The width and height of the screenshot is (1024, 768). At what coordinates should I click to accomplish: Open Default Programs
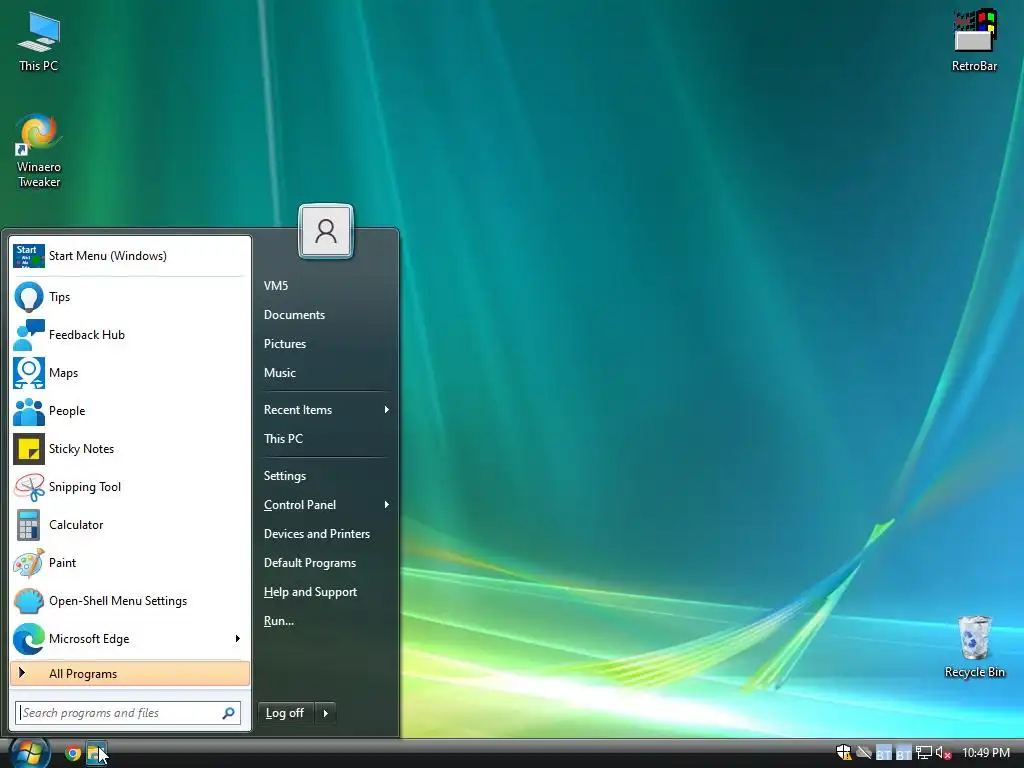(325, 563)
